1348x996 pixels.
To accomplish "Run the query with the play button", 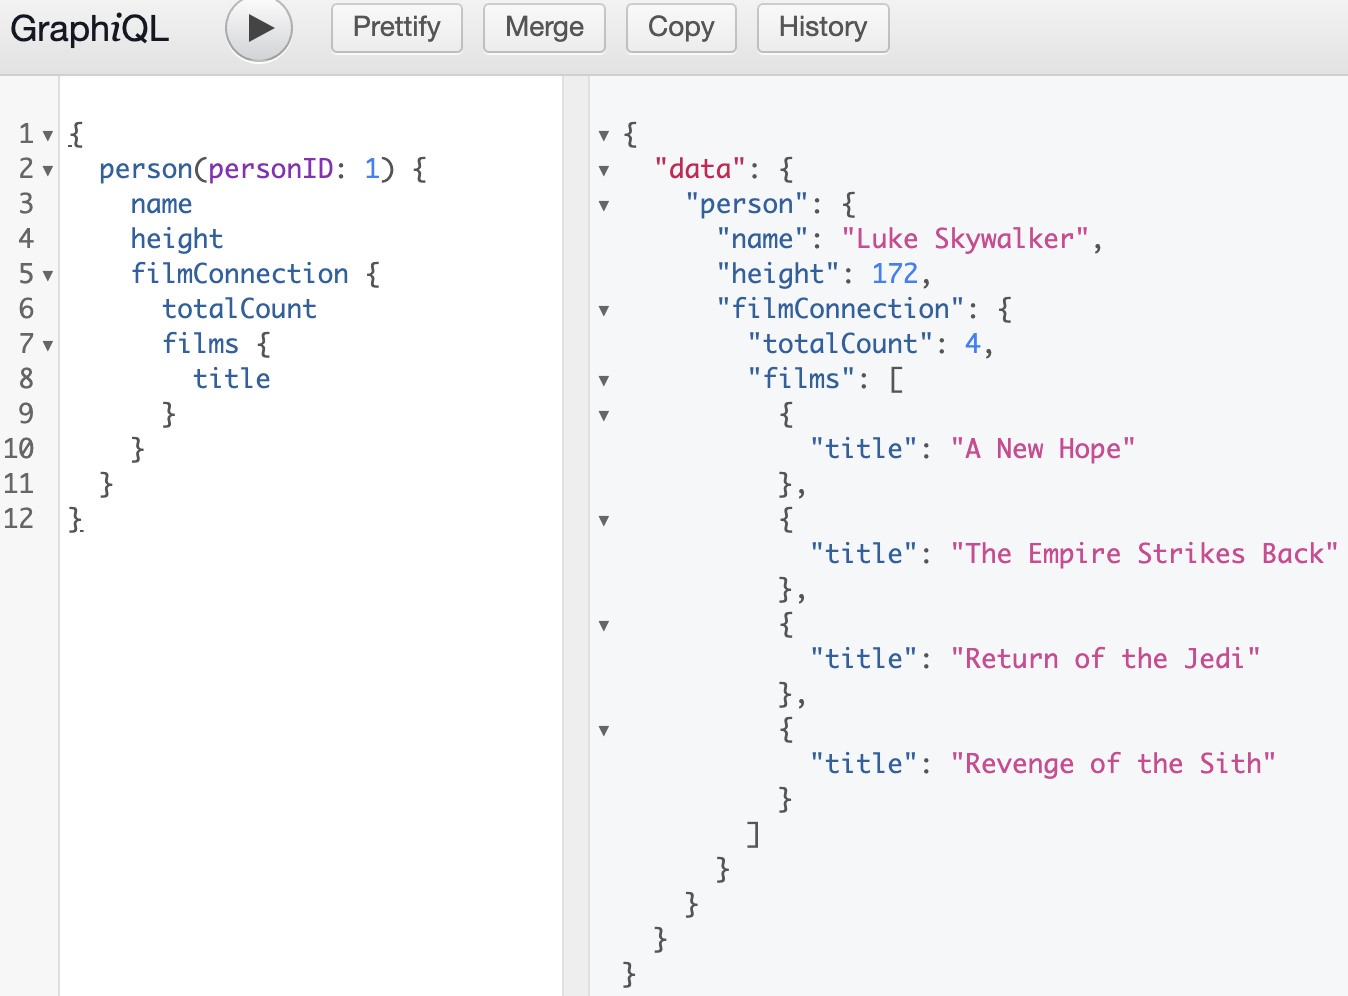I will [x=259, y=28].
